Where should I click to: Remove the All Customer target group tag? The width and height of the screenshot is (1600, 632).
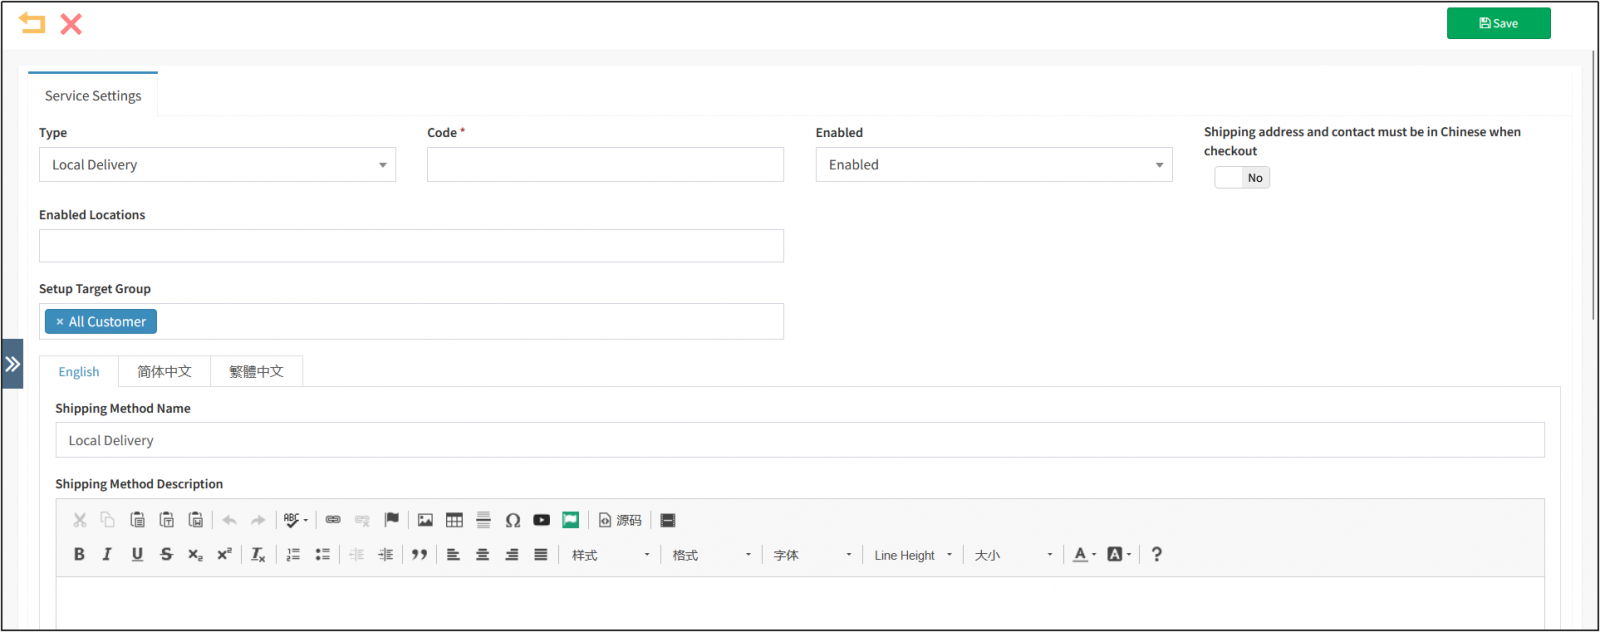point(60,322)
